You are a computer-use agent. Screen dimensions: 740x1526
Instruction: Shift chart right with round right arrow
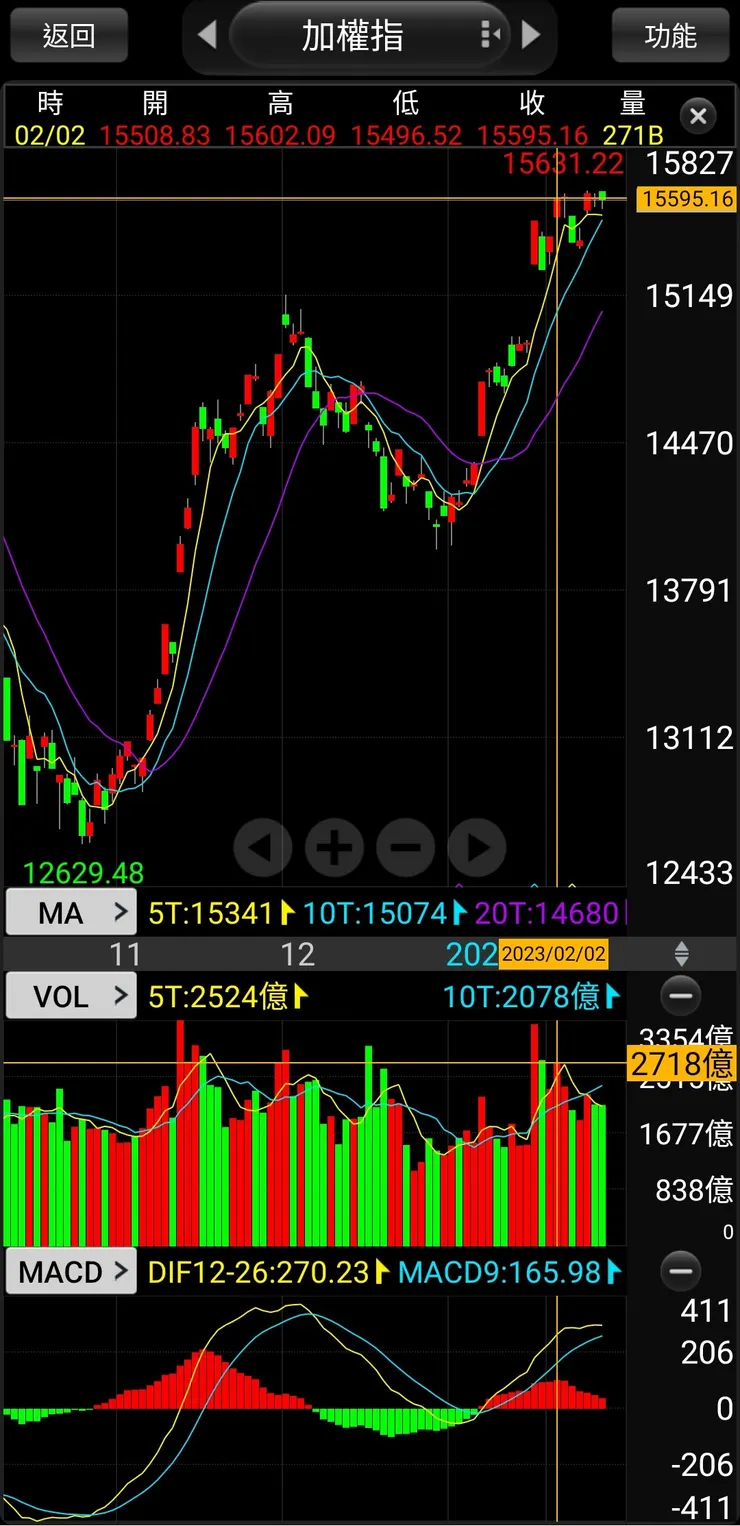click(477, 848)
